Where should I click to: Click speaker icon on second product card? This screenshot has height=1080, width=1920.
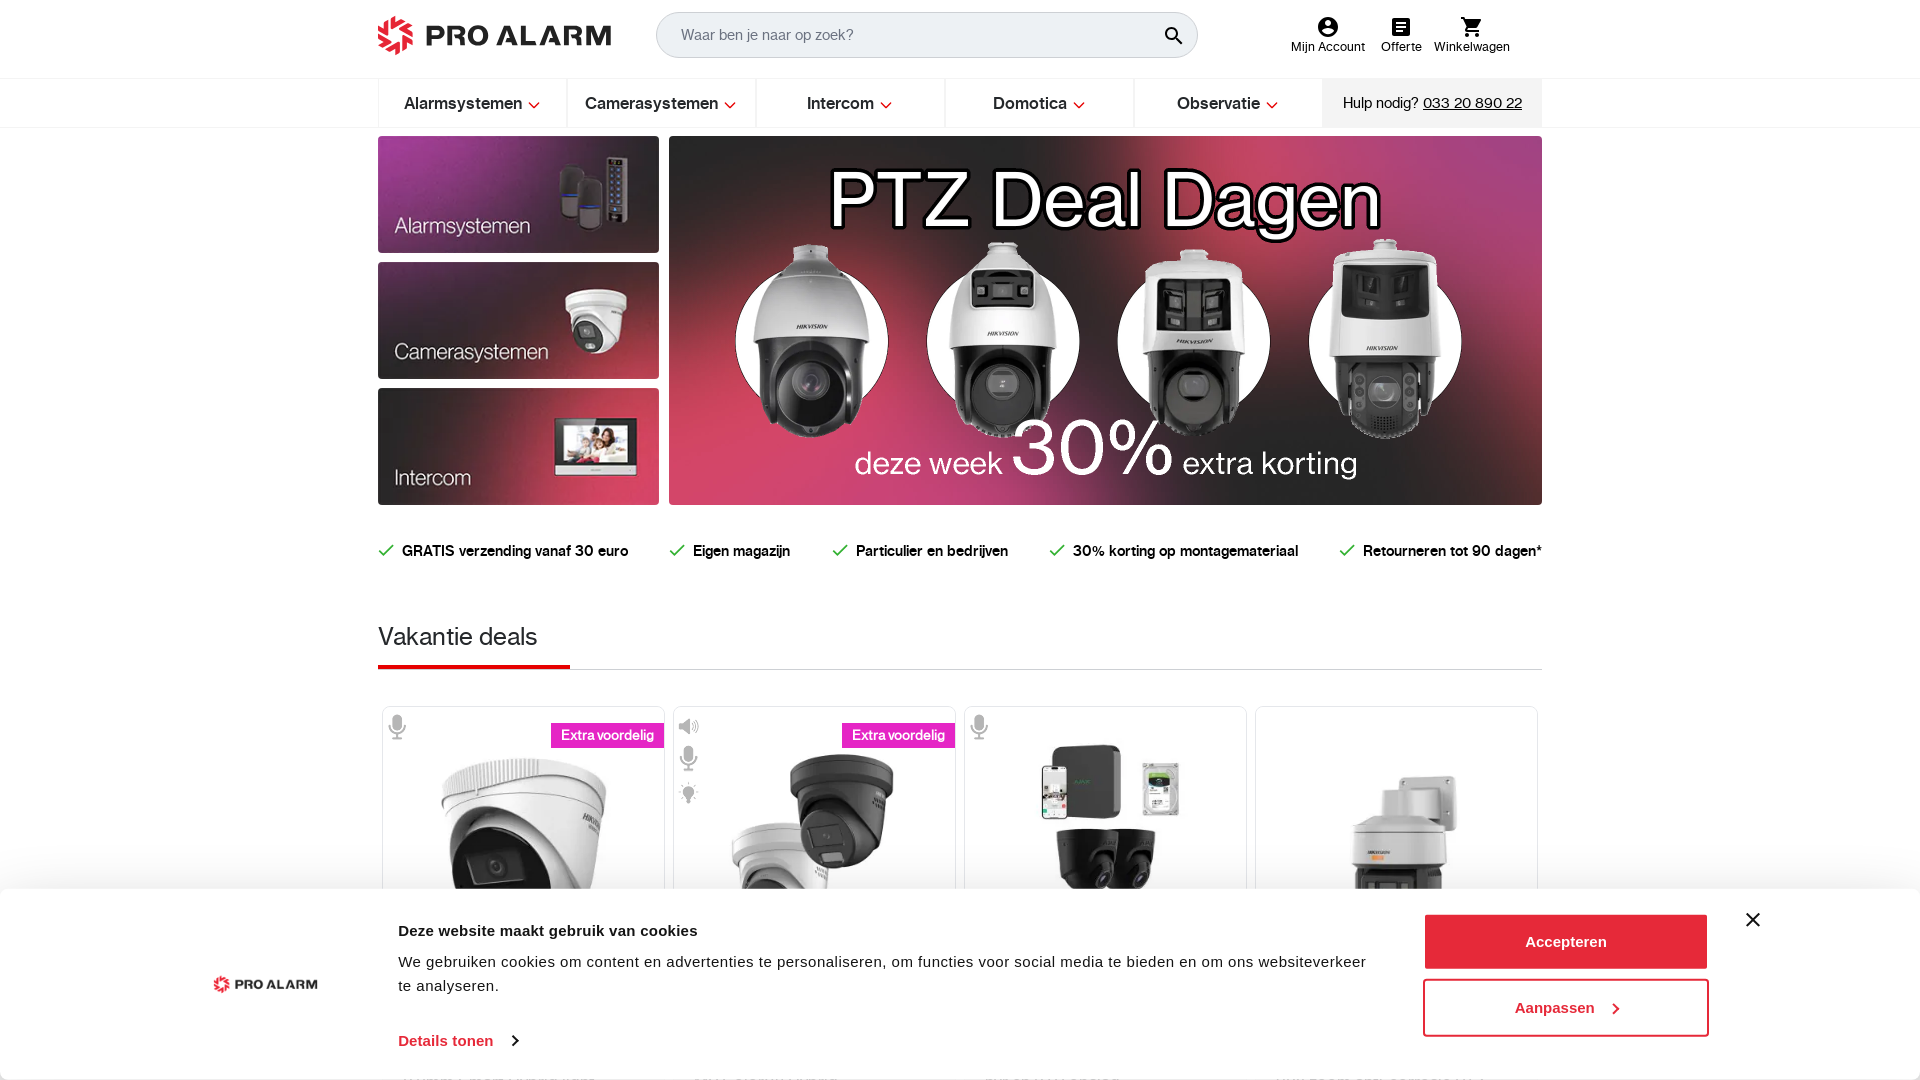click(x=688, y=727)
